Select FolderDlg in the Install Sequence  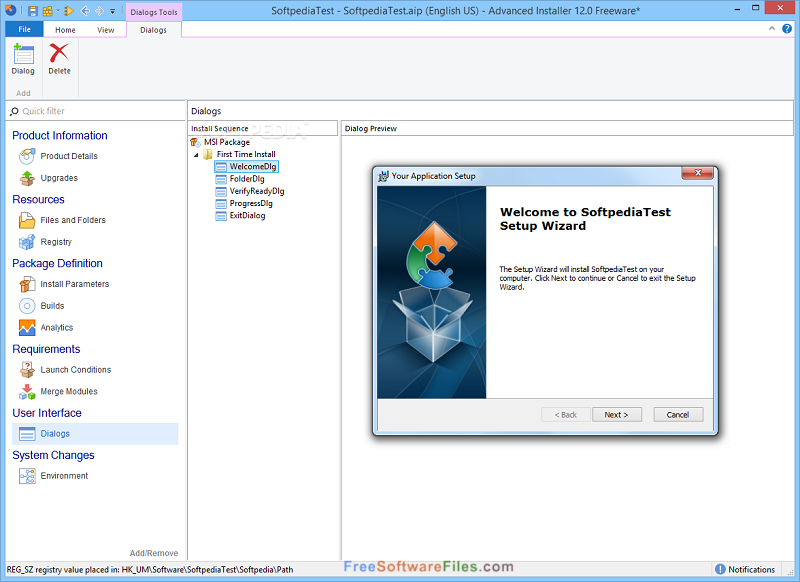pos(247,179)
